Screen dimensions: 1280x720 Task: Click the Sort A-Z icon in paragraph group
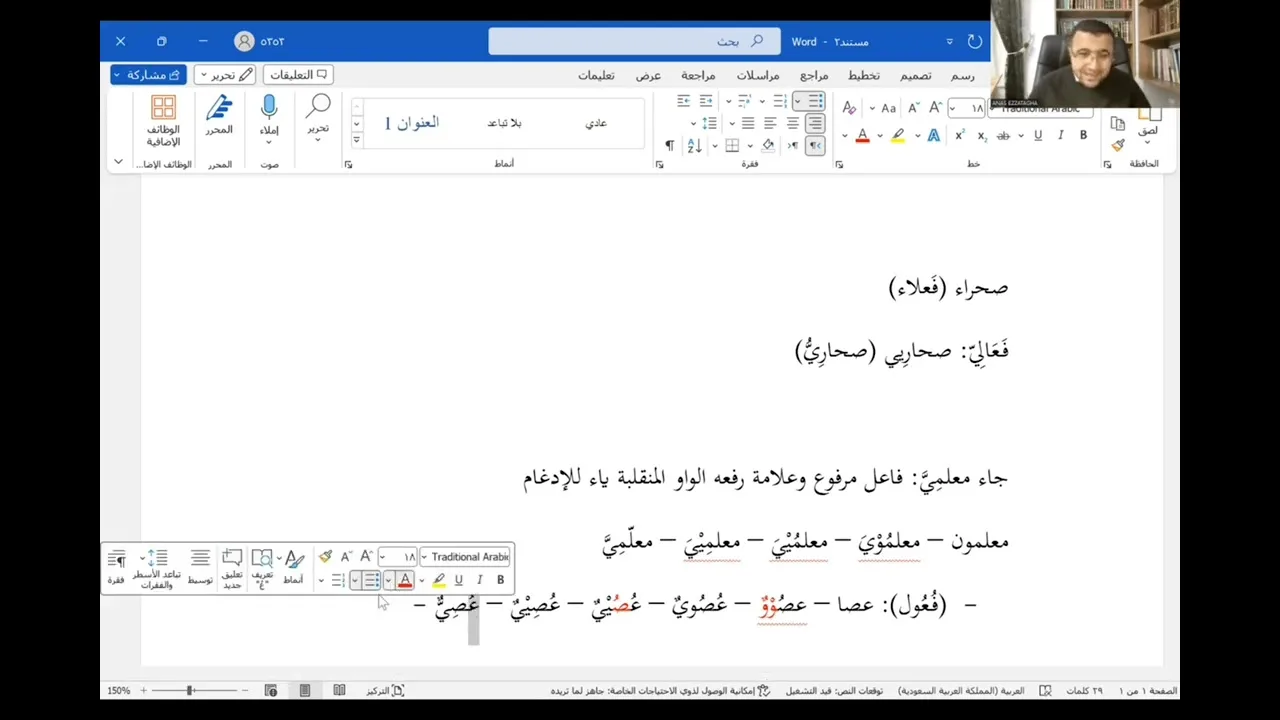pyautogui.click(x=694, y=146)
